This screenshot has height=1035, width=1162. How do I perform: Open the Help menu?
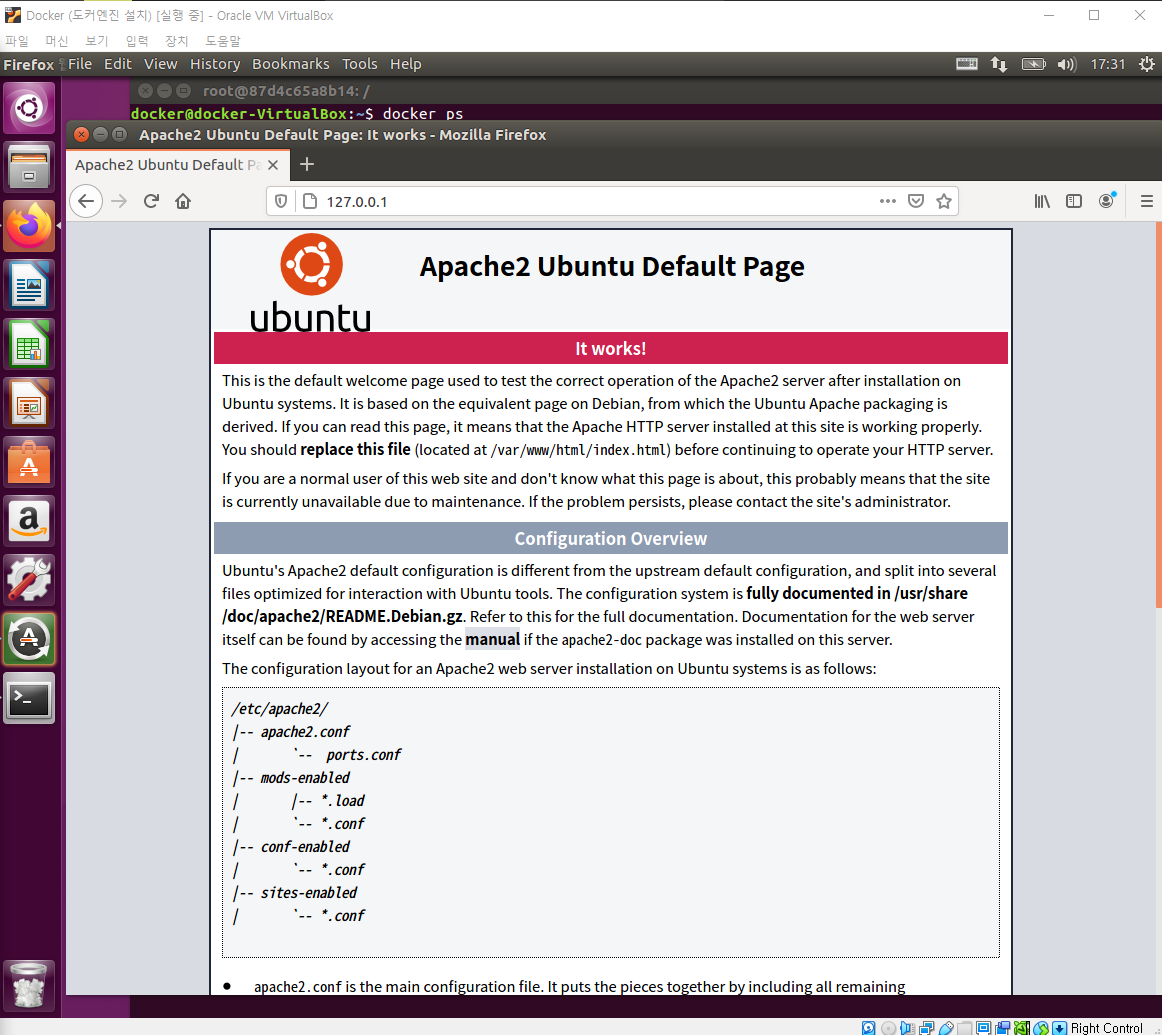point(405,64)
